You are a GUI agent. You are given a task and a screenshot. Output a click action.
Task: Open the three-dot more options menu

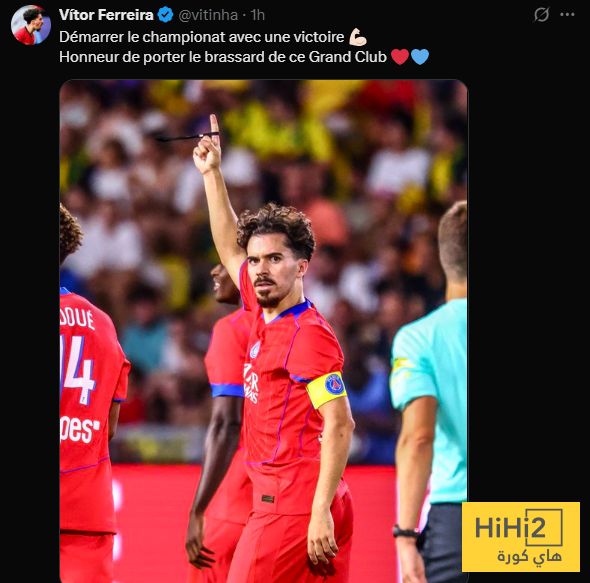[567, 15]
